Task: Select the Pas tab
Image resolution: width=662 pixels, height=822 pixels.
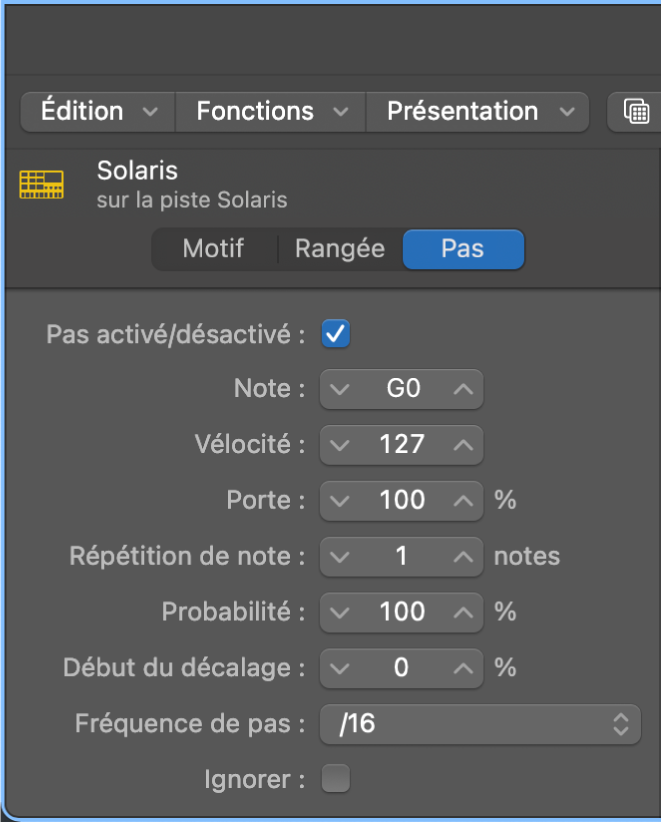Action: [x=463, y=249]
